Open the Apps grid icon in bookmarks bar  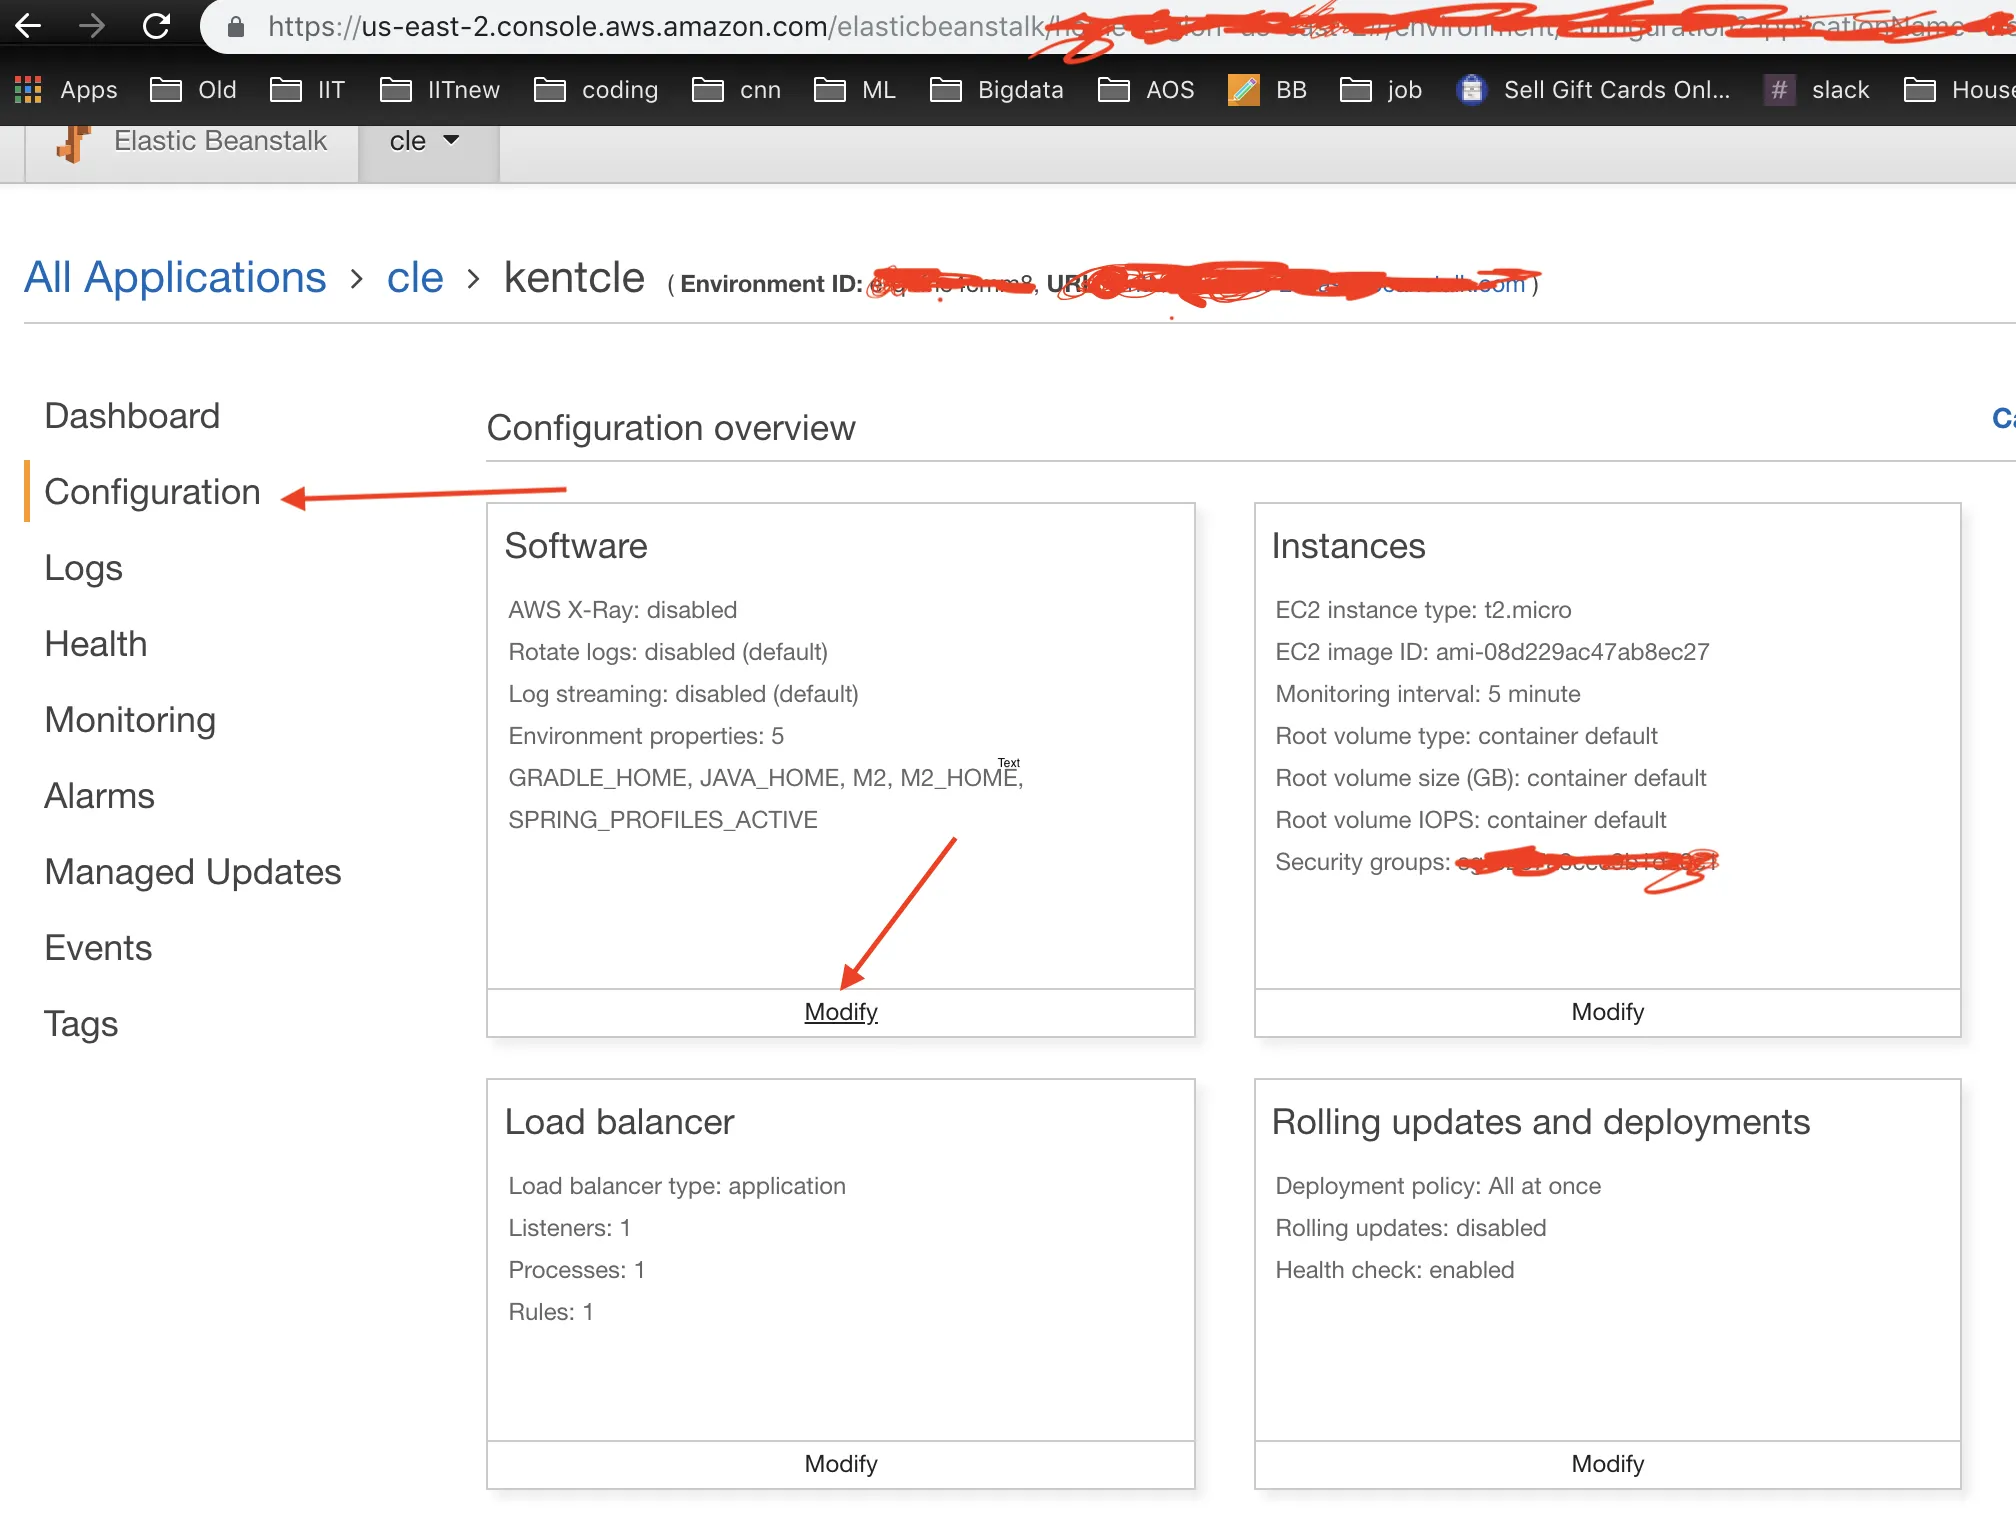tap(28, 90)
